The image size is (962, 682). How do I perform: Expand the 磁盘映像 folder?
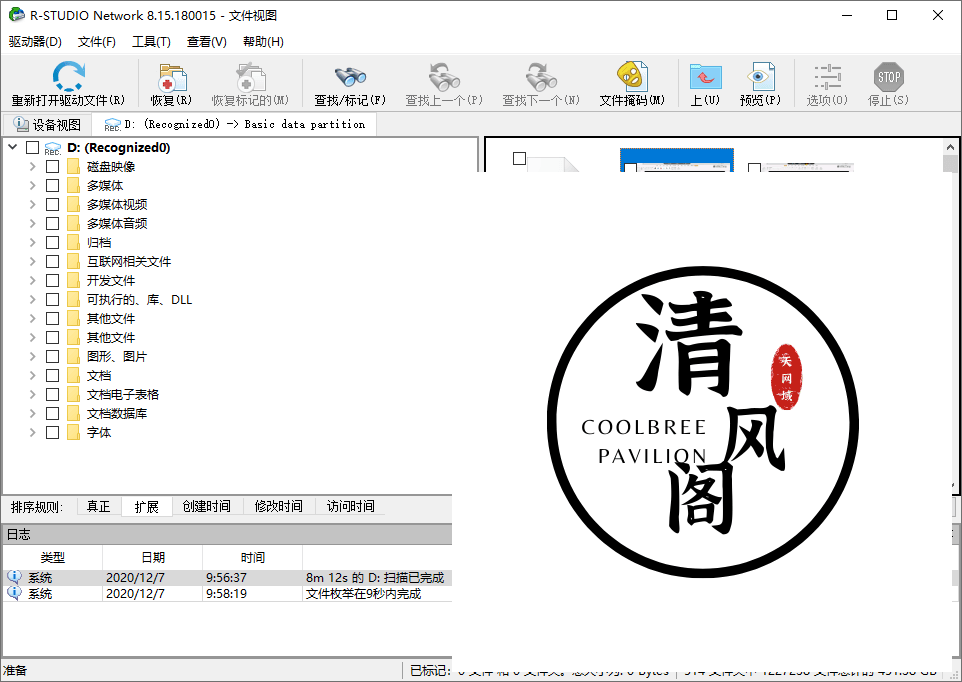(x=33, y=166)
